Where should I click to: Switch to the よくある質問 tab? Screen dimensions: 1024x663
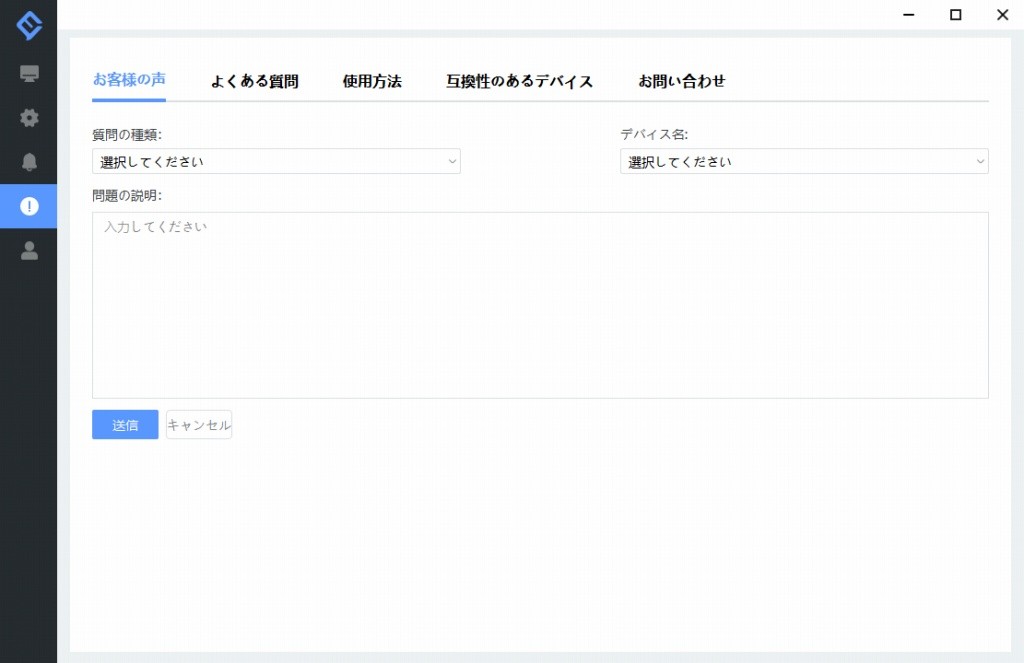(255, 81)
